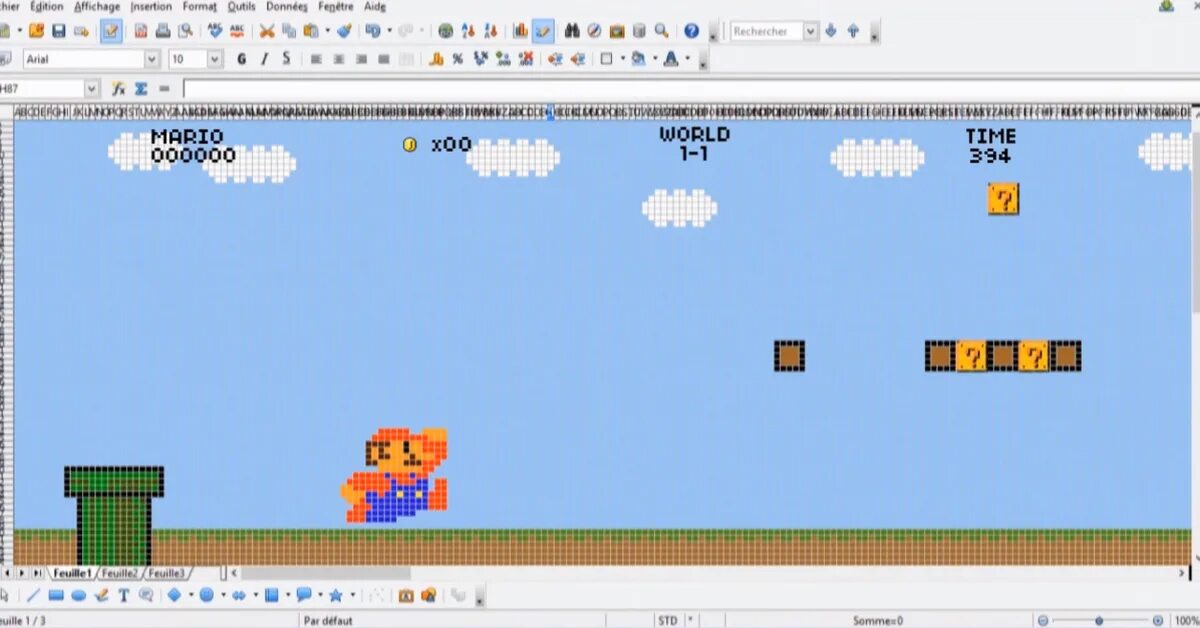Click the Sum sigma icon

[141, 89]
